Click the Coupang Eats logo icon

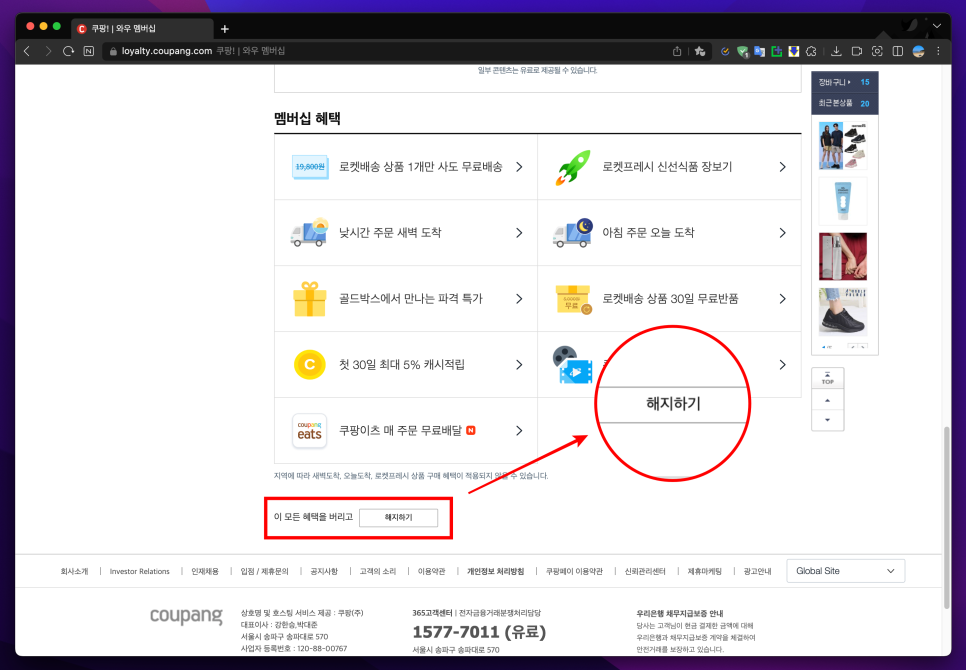pyautogui.click(x=309, y=430)
